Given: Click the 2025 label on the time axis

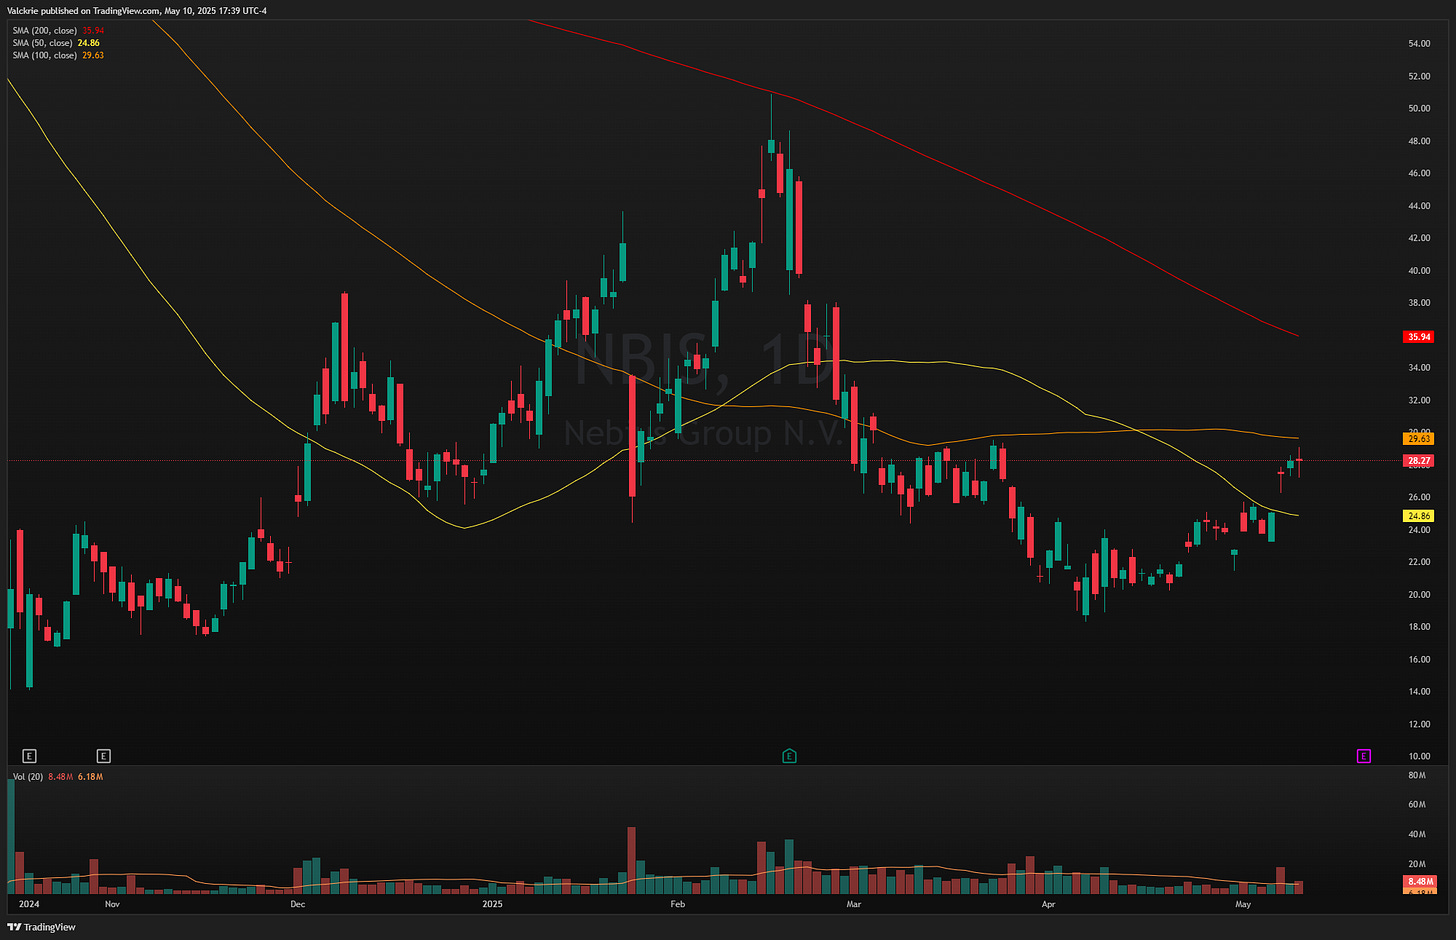Looking at the screenshot, I should pos(492,904).
